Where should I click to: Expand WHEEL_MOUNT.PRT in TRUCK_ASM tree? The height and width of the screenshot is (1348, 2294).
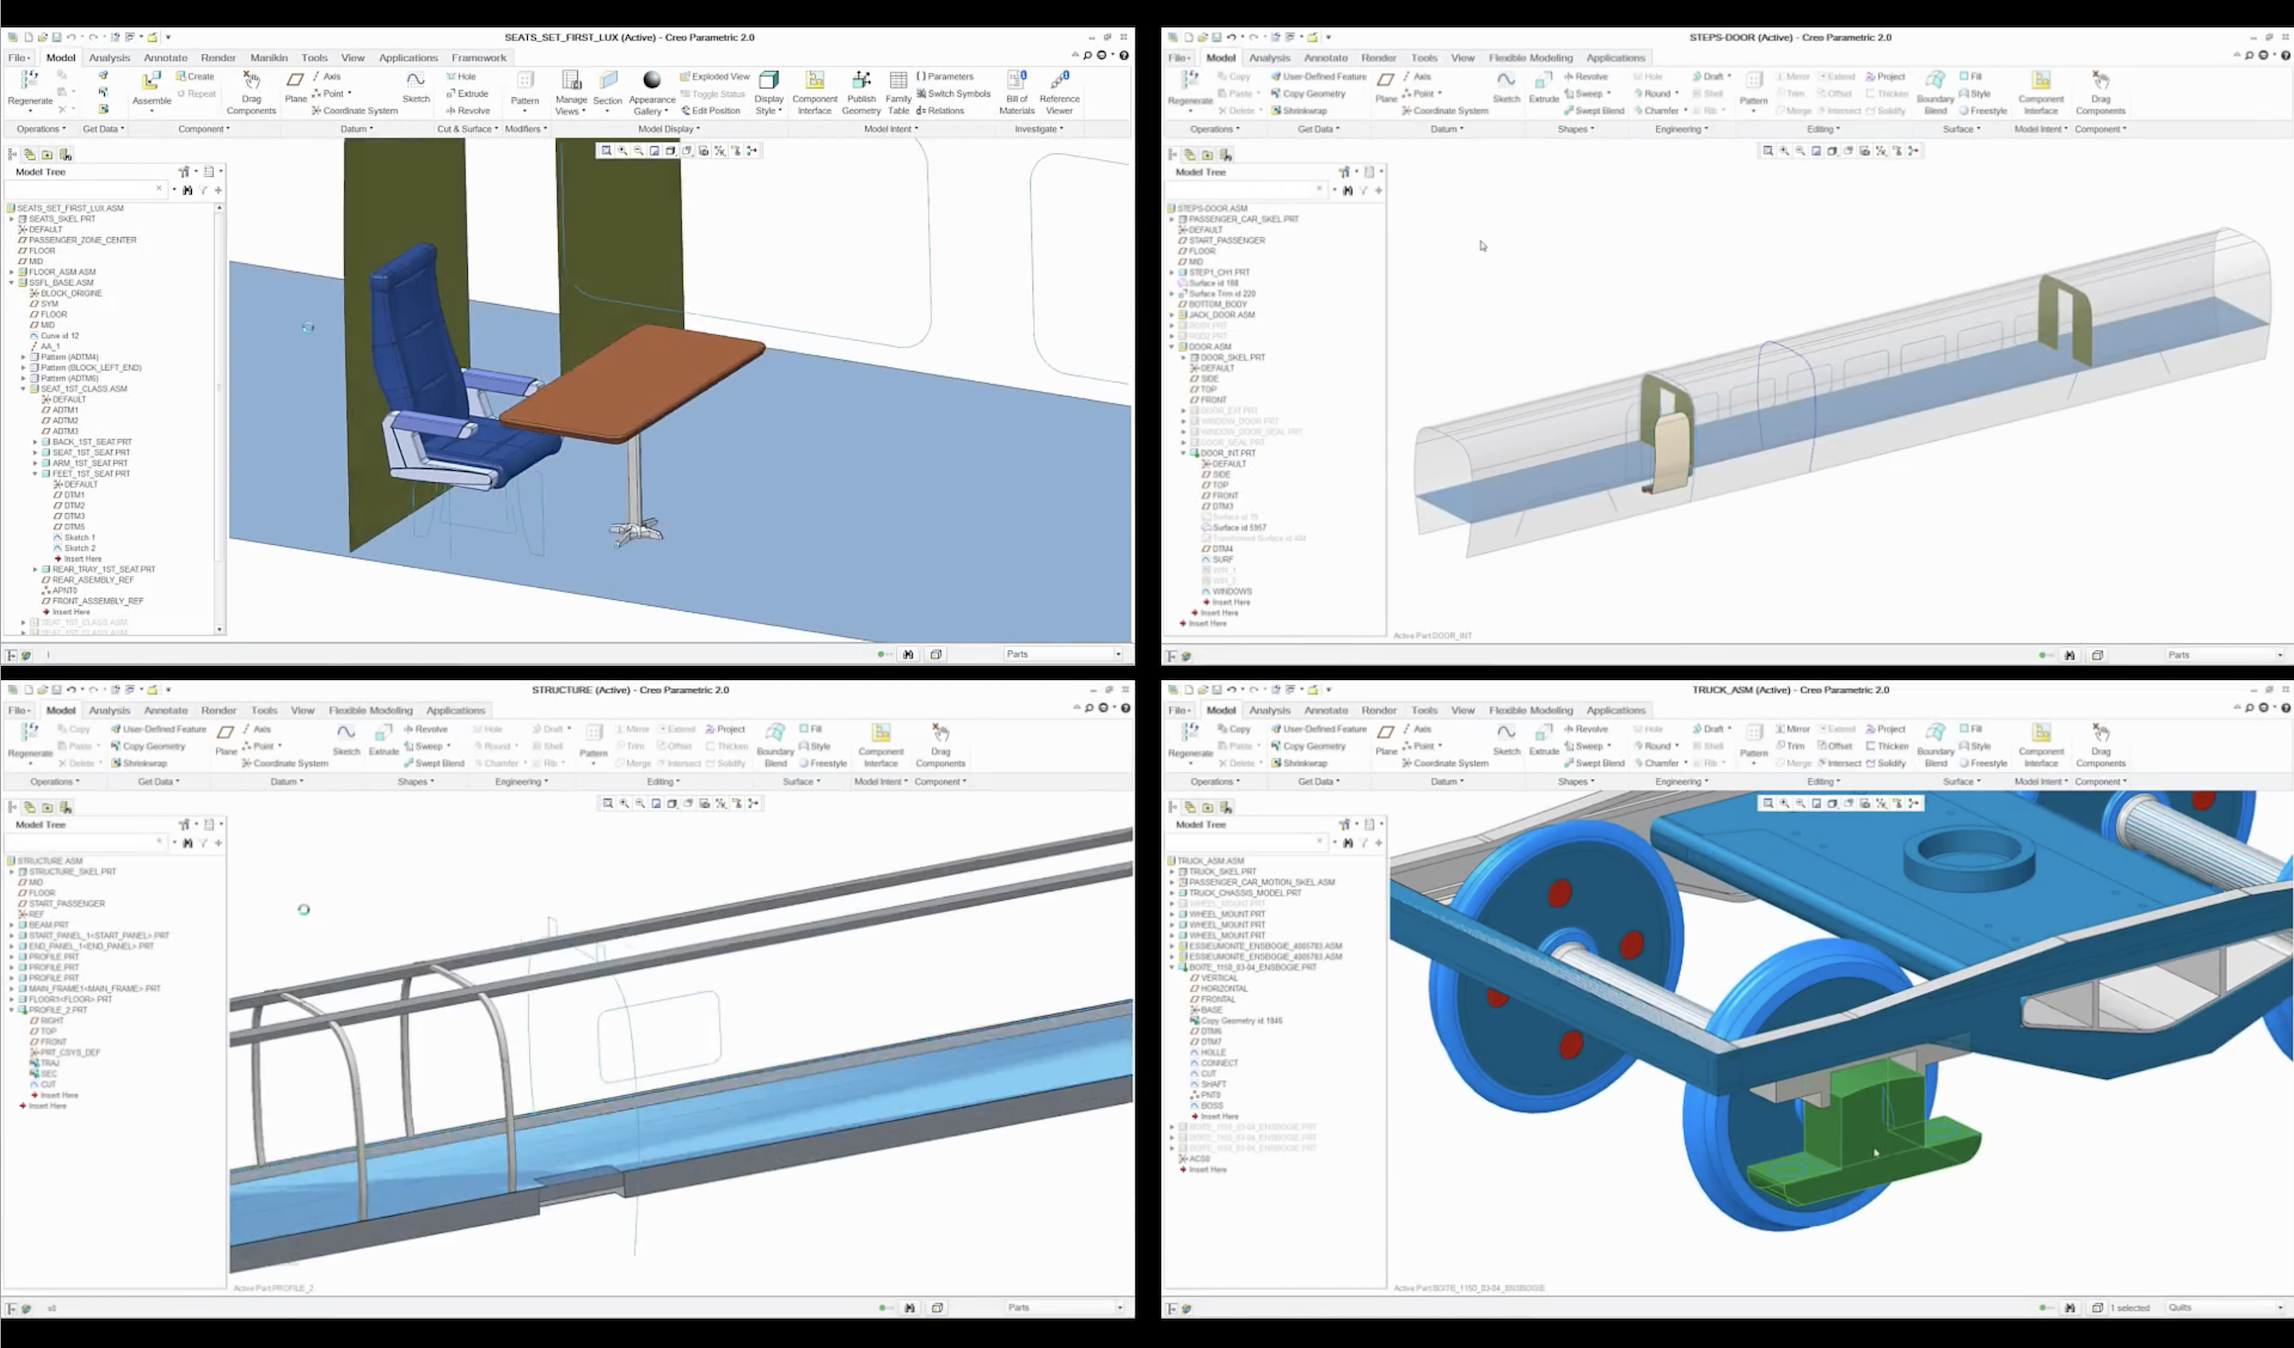(1176, 915)
